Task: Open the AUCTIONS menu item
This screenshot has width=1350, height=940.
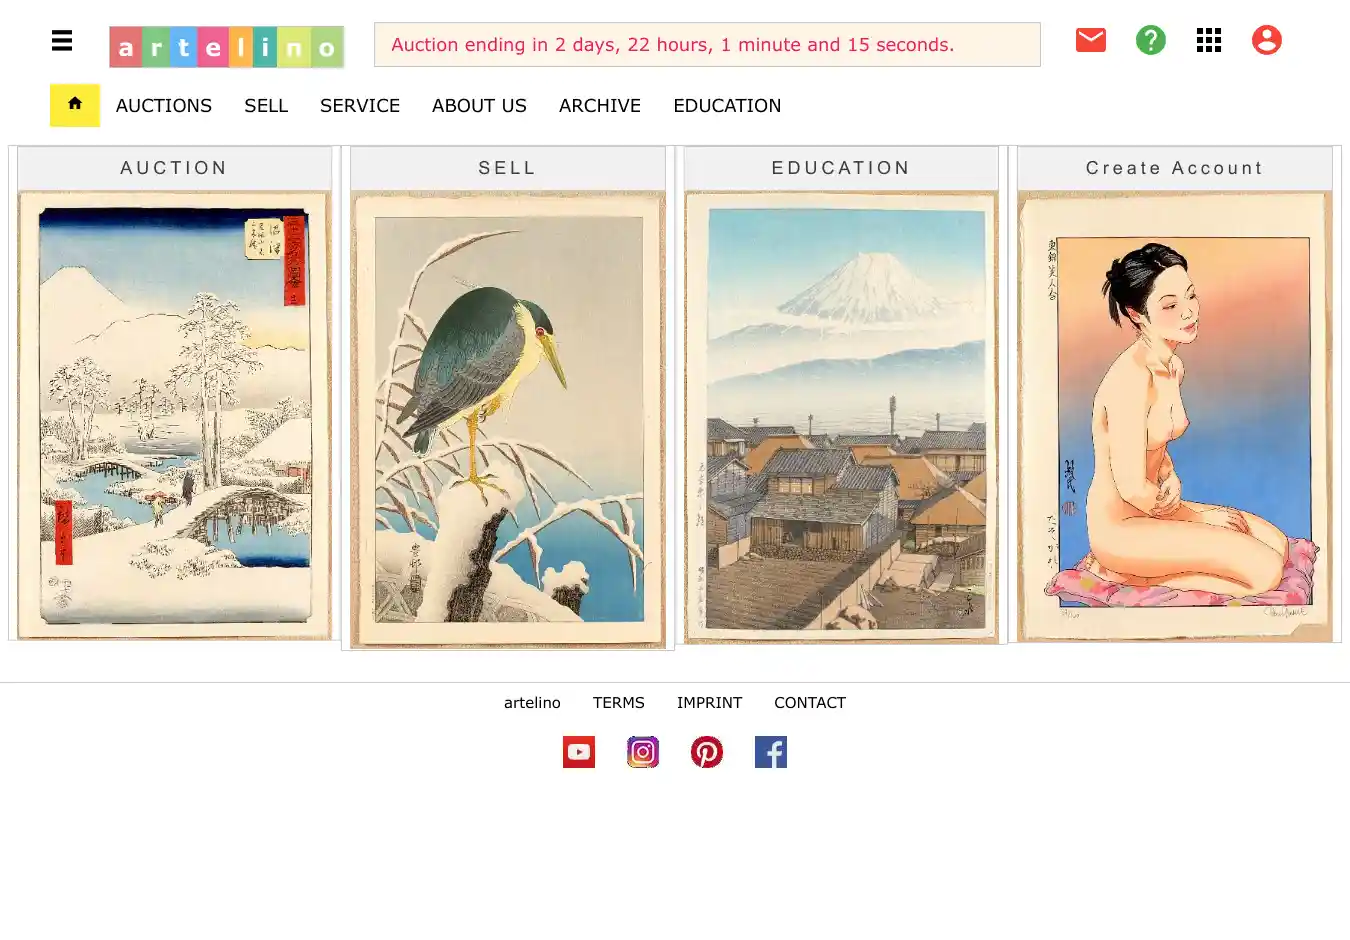Action: coord(164,106)
